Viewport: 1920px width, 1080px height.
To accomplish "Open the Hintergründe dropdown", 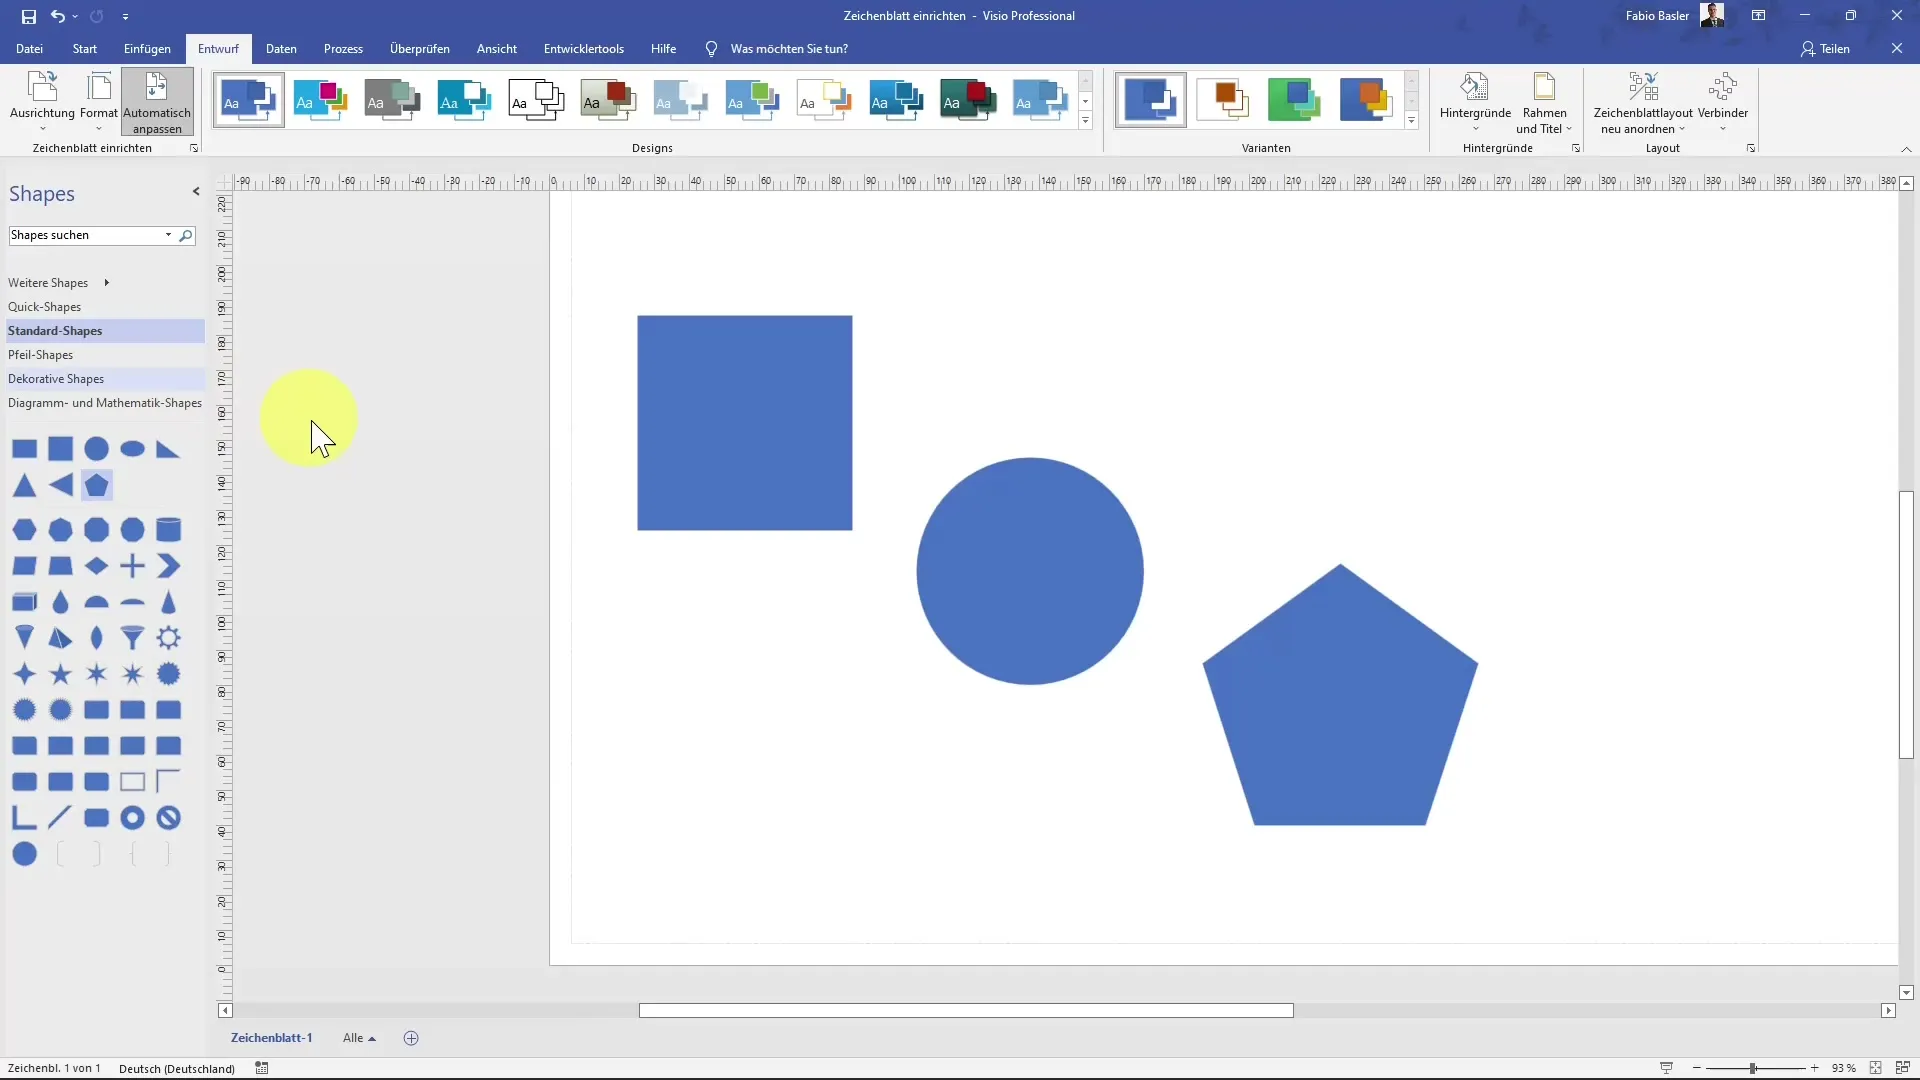I will coord(1475,102).
